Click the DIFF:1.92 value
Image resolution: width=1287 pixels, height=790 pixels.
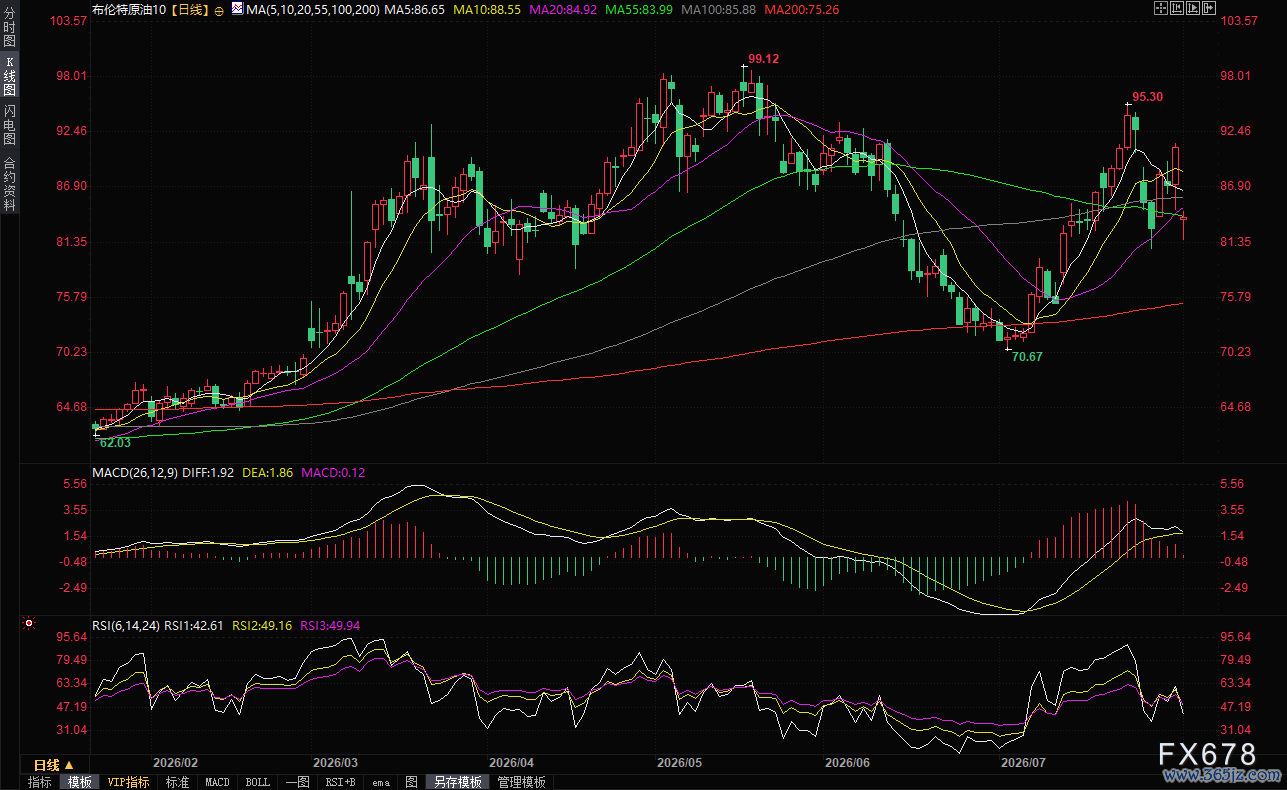tap(210, 472)
